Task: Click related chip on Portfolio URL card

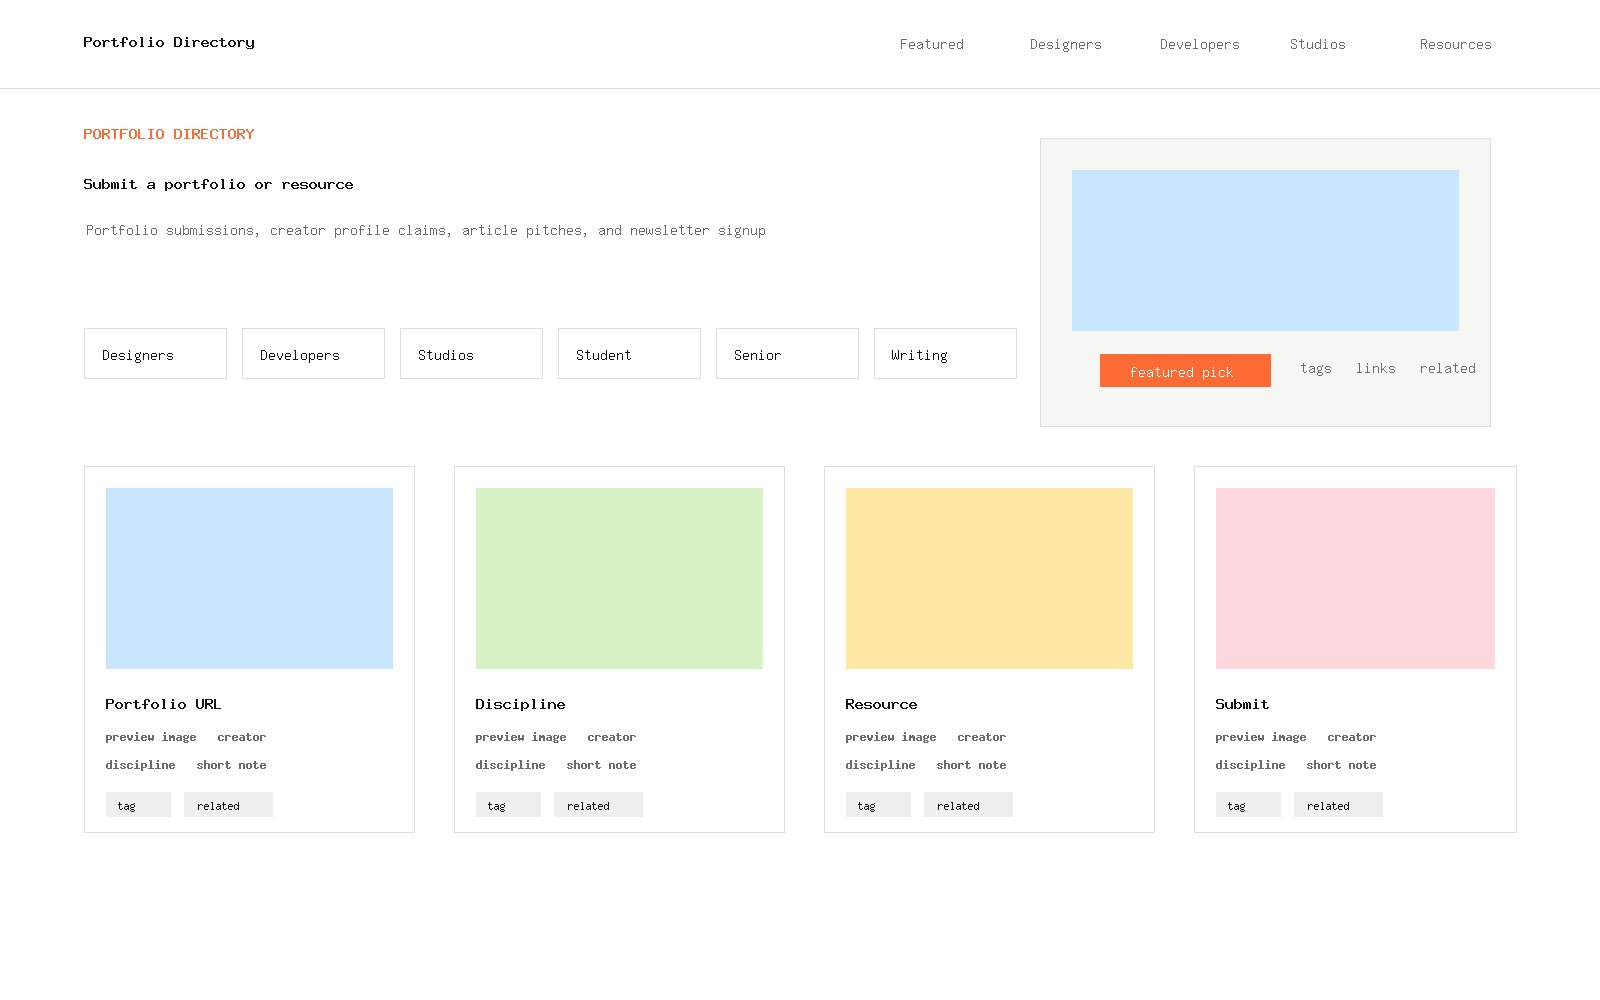Action: (x=228, y=805)
